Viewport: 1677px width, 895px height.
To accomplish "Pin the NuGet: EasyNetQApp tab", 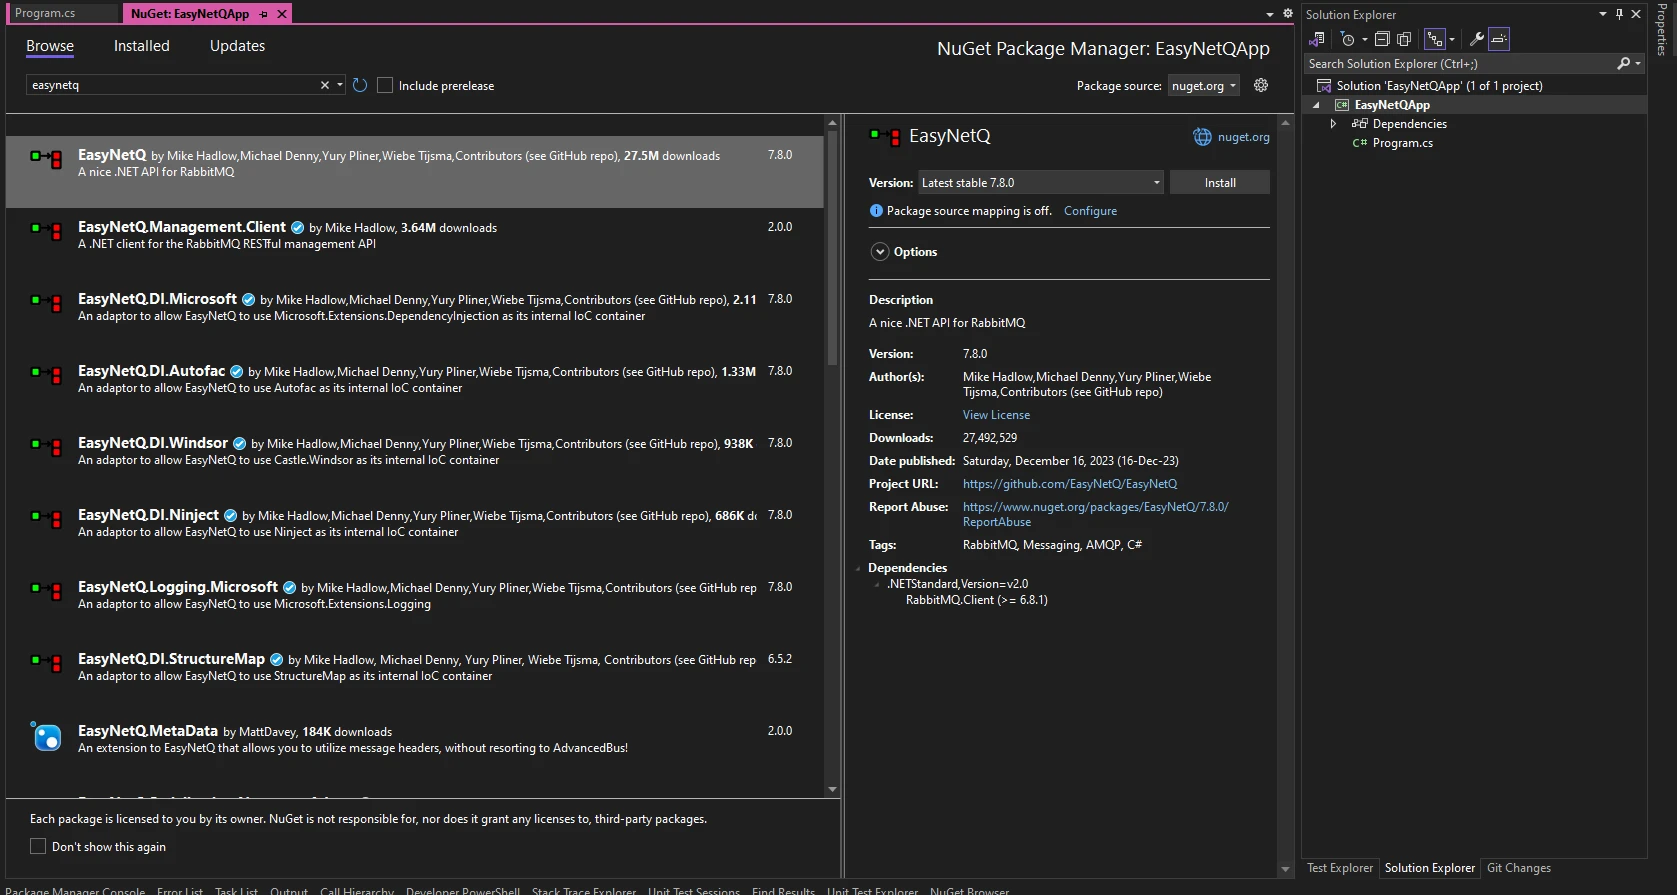I will pos(264,14).
